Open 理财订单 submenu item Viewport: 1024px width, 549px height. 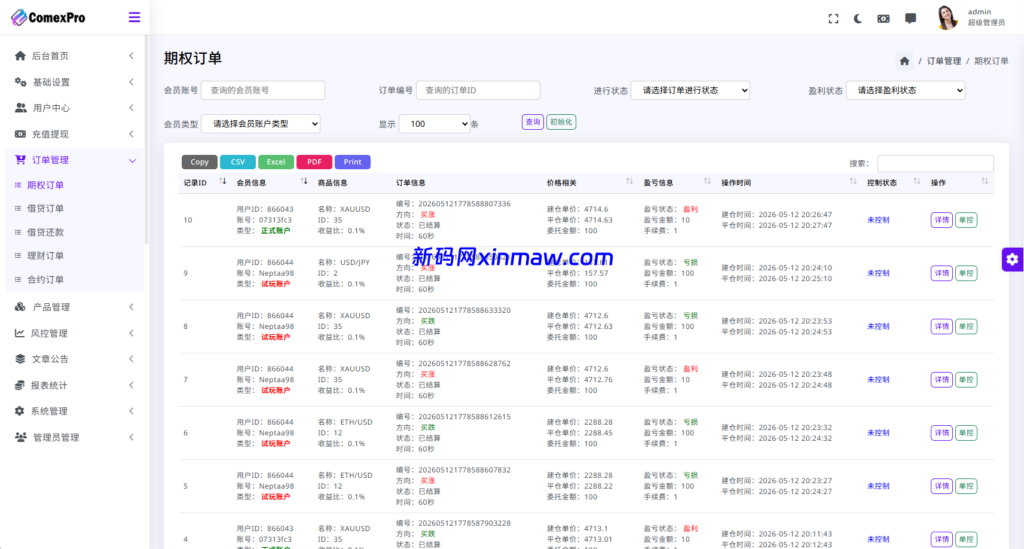click(x=45, y=255)
